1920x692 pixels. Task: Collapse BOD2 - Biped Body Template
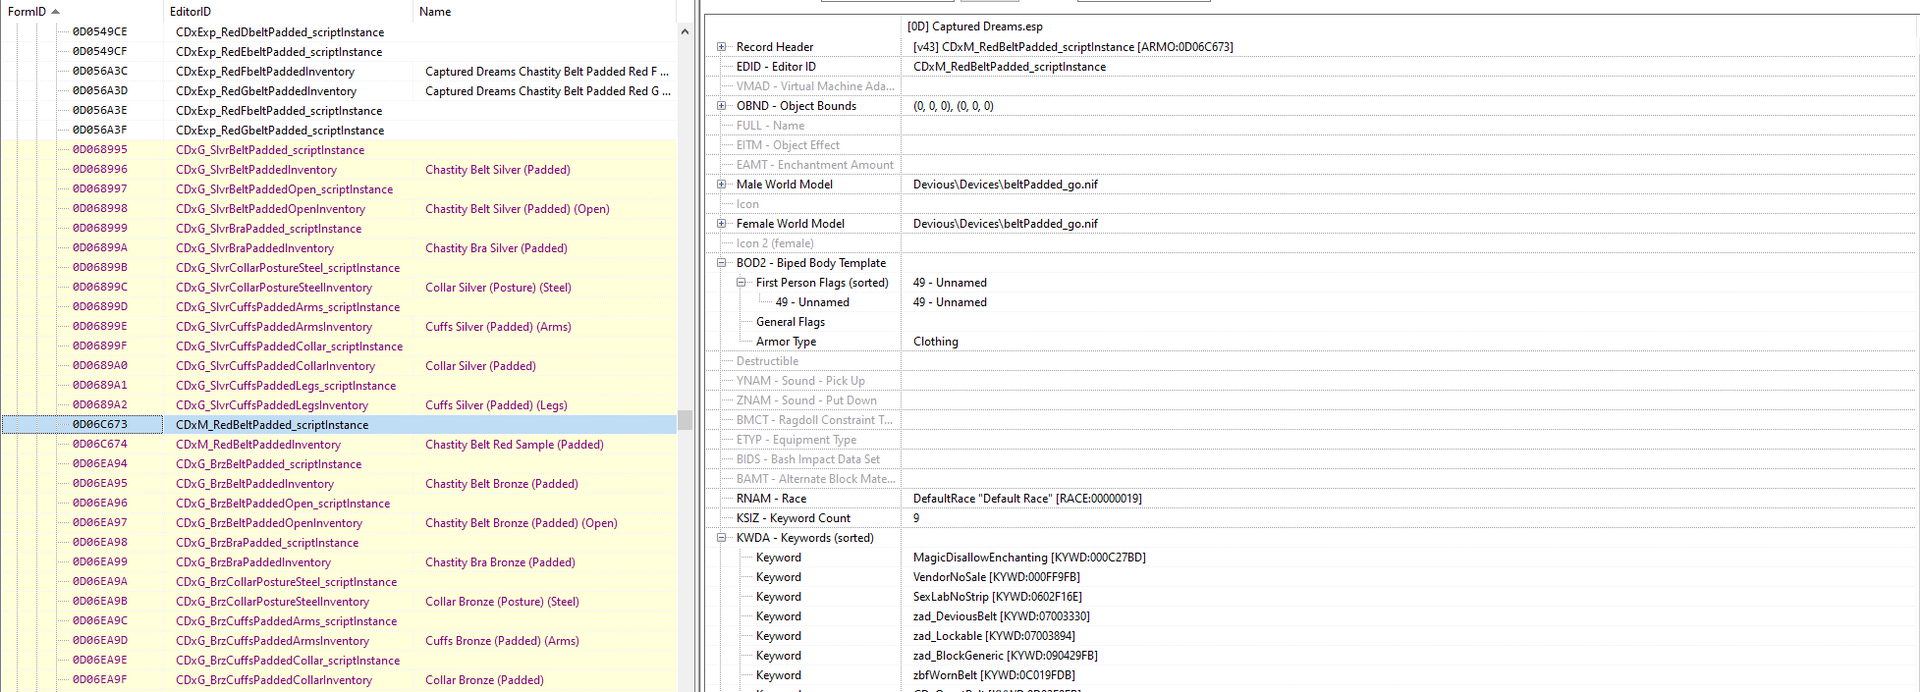click(721, 263)
